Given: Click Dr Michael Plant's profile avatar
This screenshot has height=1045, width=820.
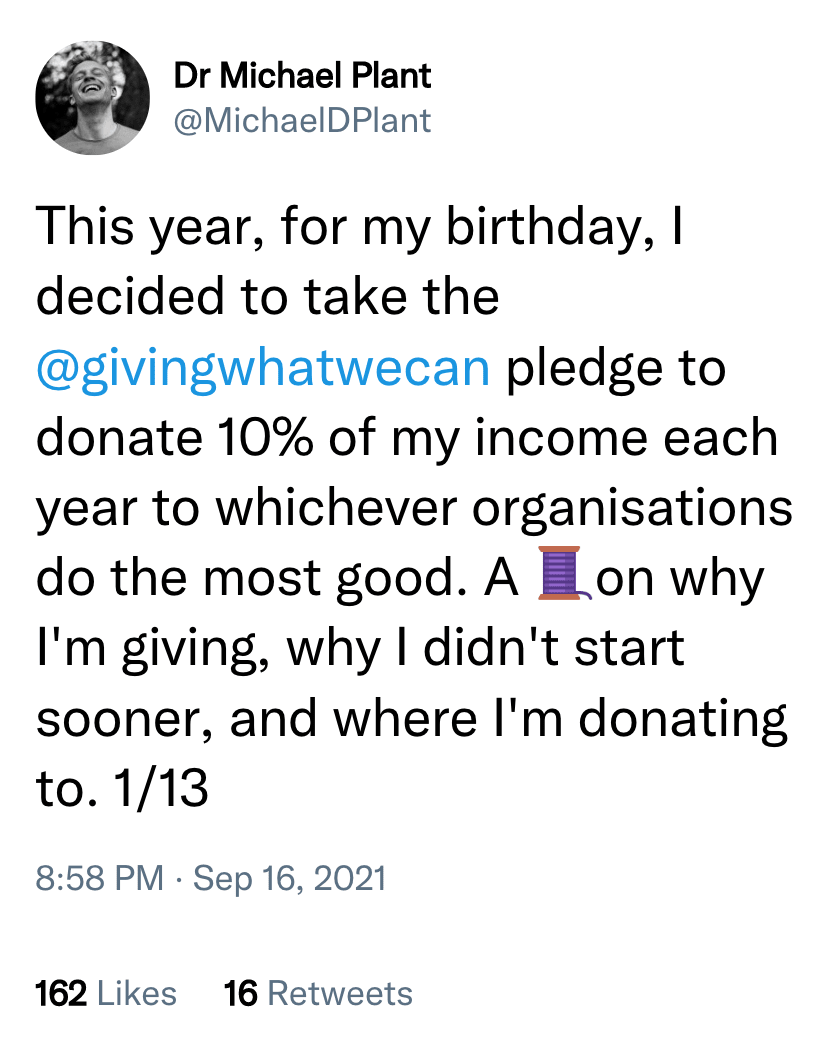Looking at the screenshot, I should tap(93, 98).
